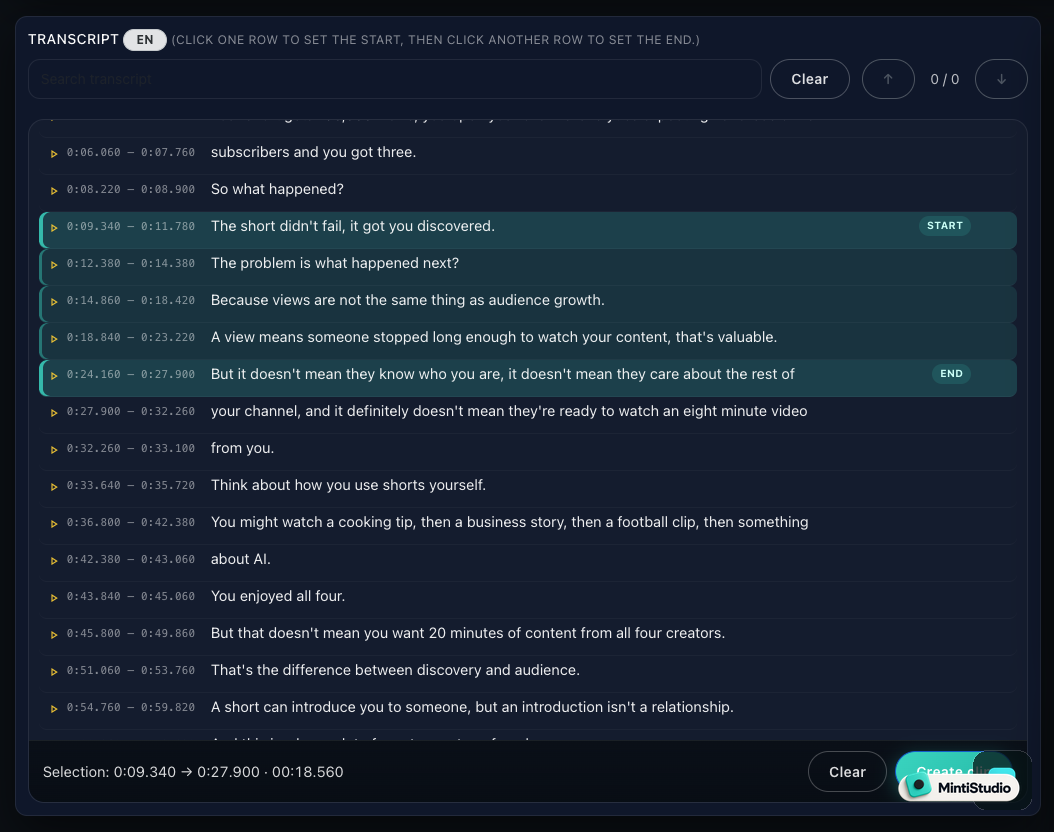Play the segment "The problem is what happened next?"
The image size is (1054, 832).
point(54,265)
